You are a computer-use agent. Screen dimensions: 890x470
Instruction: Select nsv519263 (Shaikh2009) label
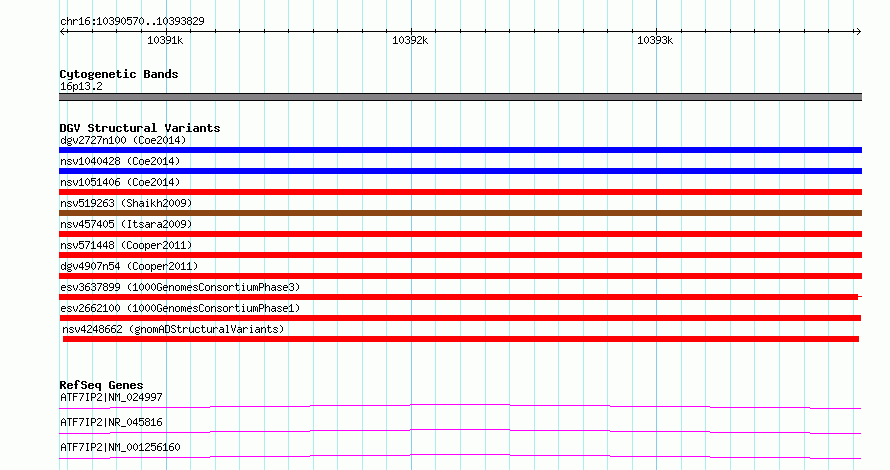tap(126, 203)
